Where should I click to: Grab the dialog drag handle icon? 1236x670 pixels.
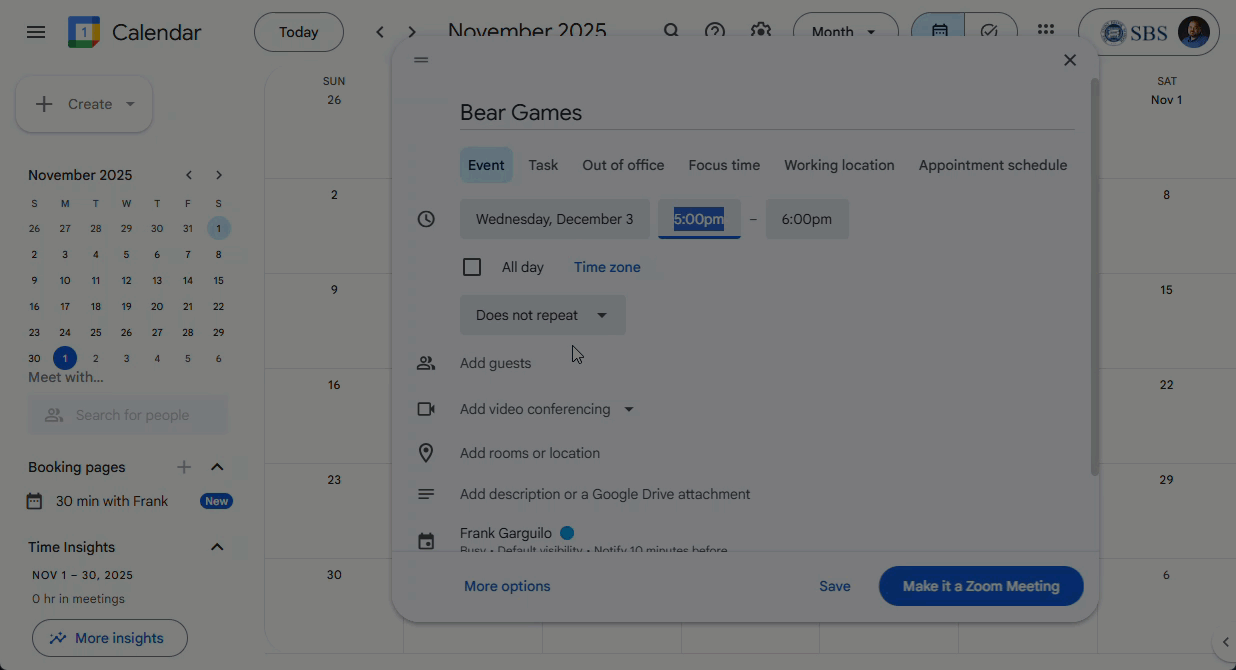(421, 60)
